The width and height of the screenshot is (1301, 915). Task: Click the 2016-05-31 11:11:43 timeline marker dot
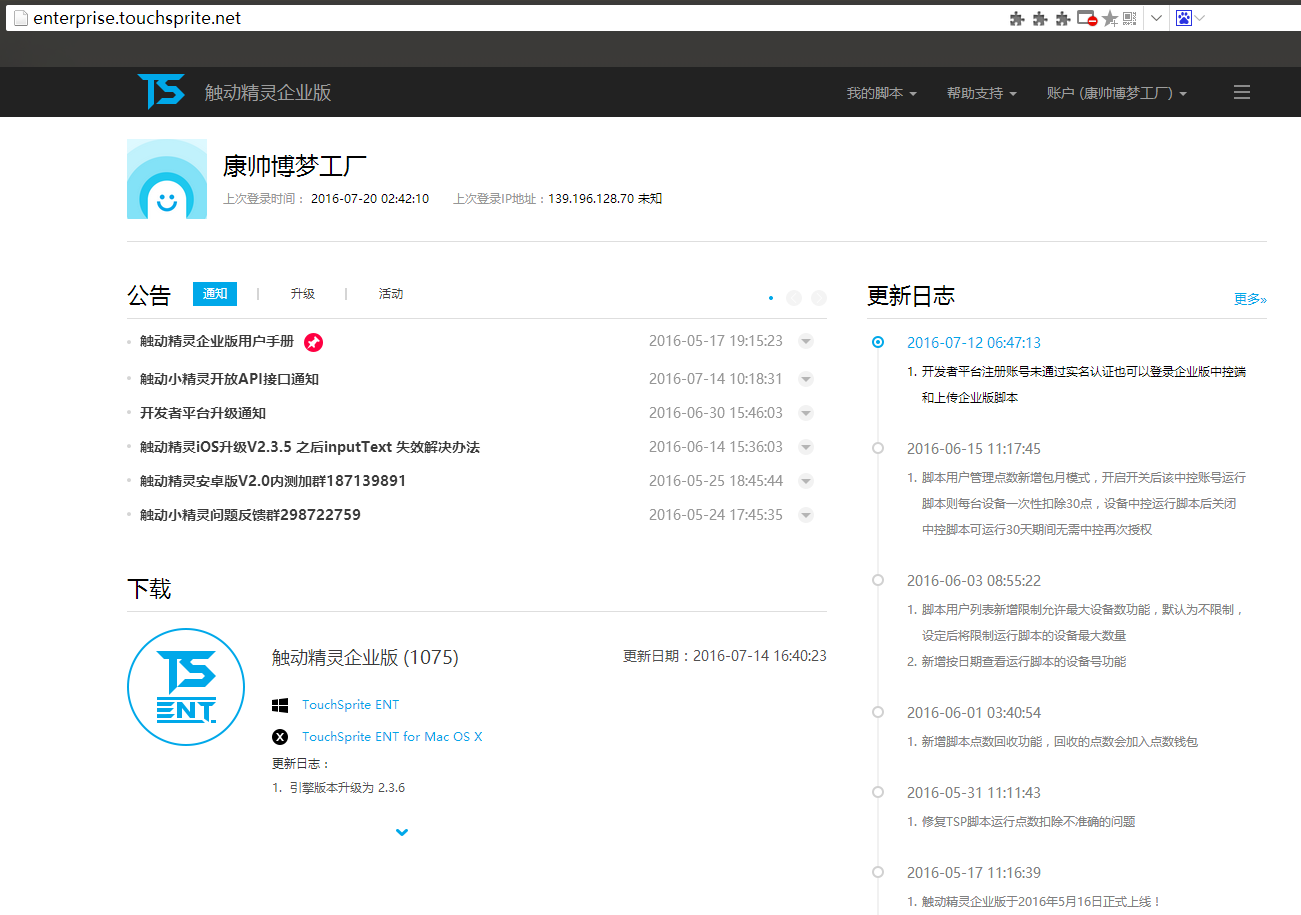pyautogui.click(x=878, y=792)
